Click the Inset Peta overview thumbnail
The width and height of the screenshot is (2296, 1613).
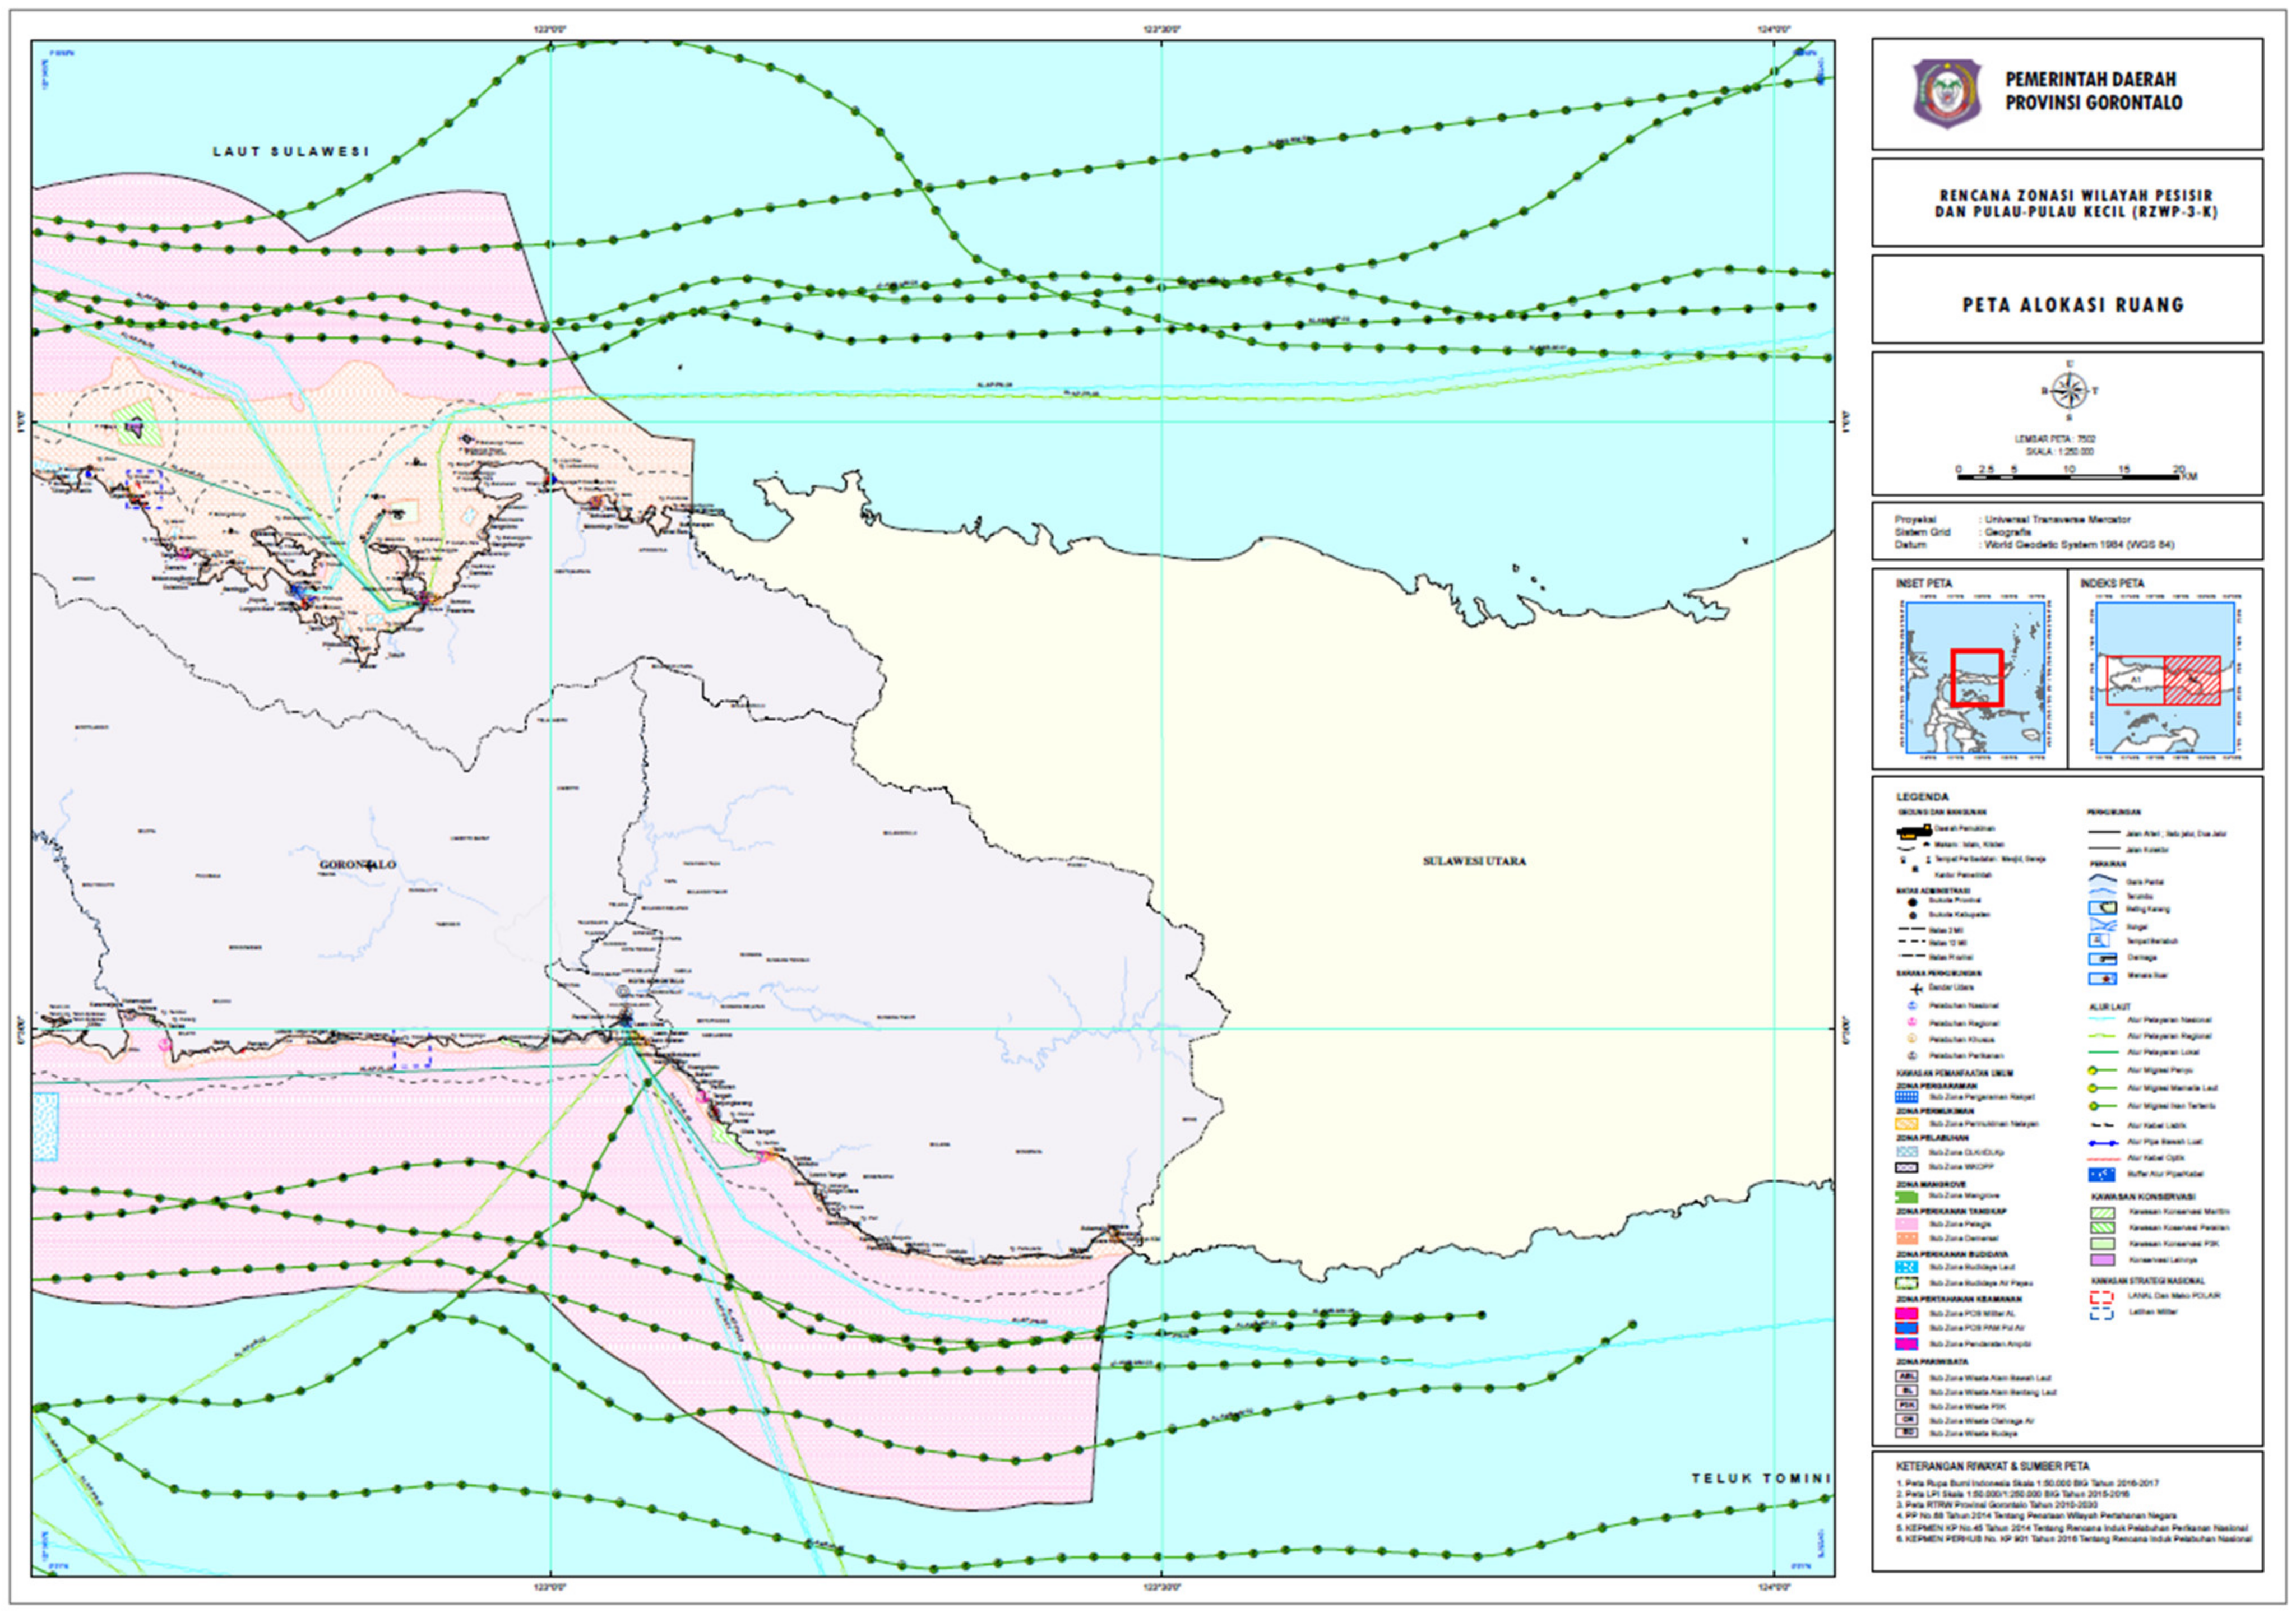(1975, 677)
